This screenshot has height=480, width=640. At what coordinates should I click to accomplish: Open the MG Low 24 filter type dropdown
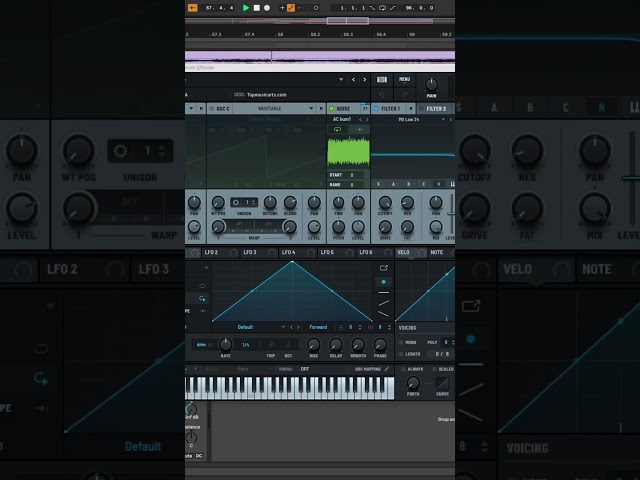pos(443,120)
